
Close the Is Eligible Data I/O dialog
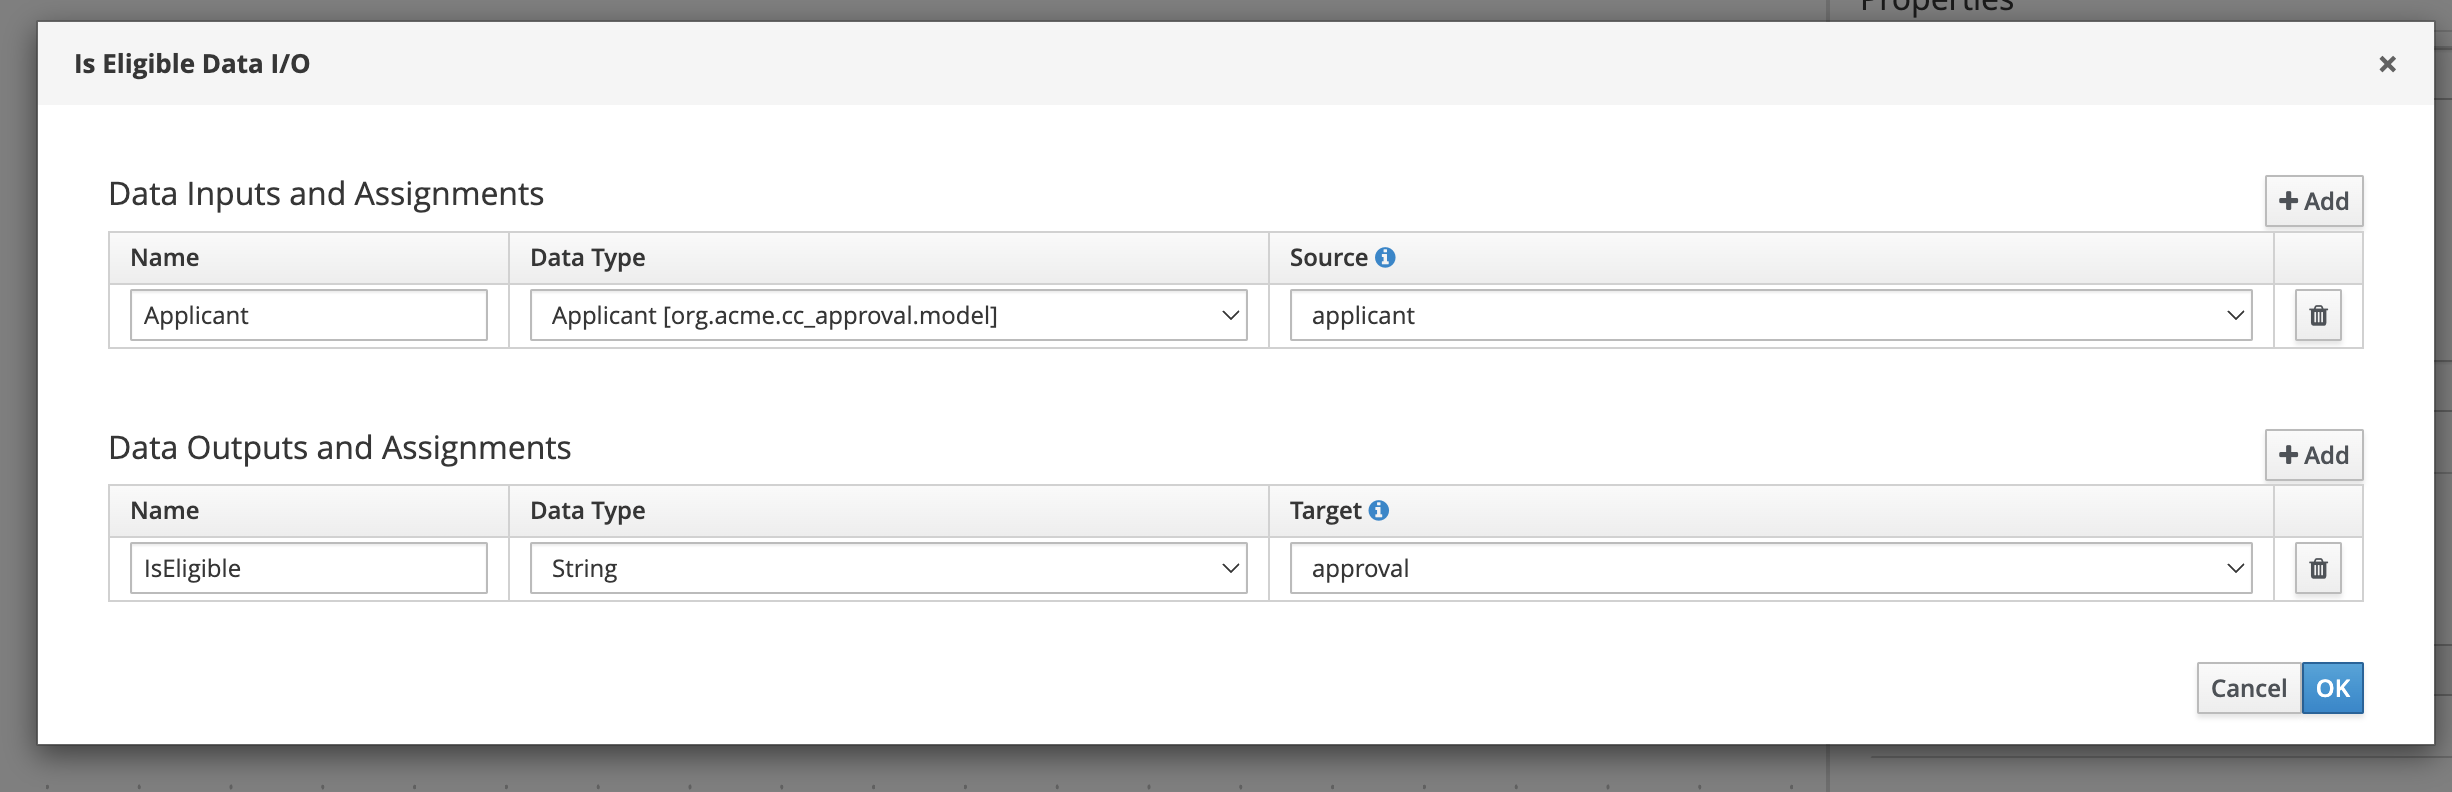point(2387,64)
